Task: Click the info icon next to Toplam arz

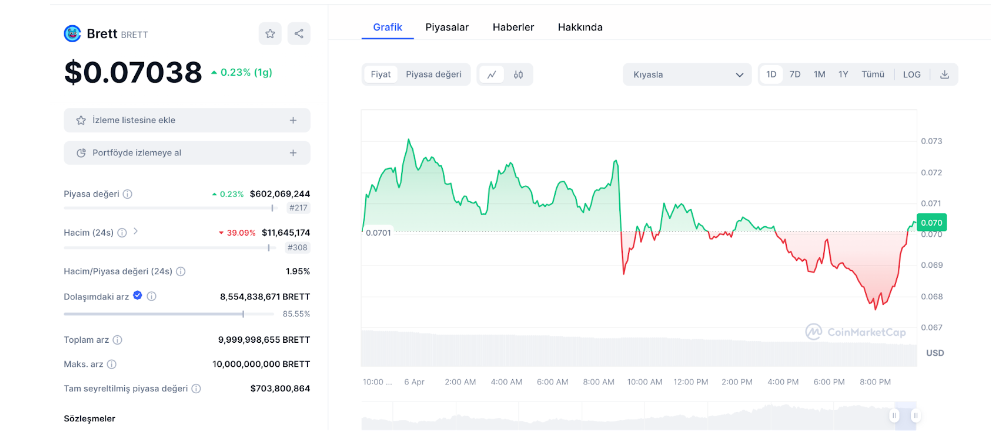Action: (117, 340)
